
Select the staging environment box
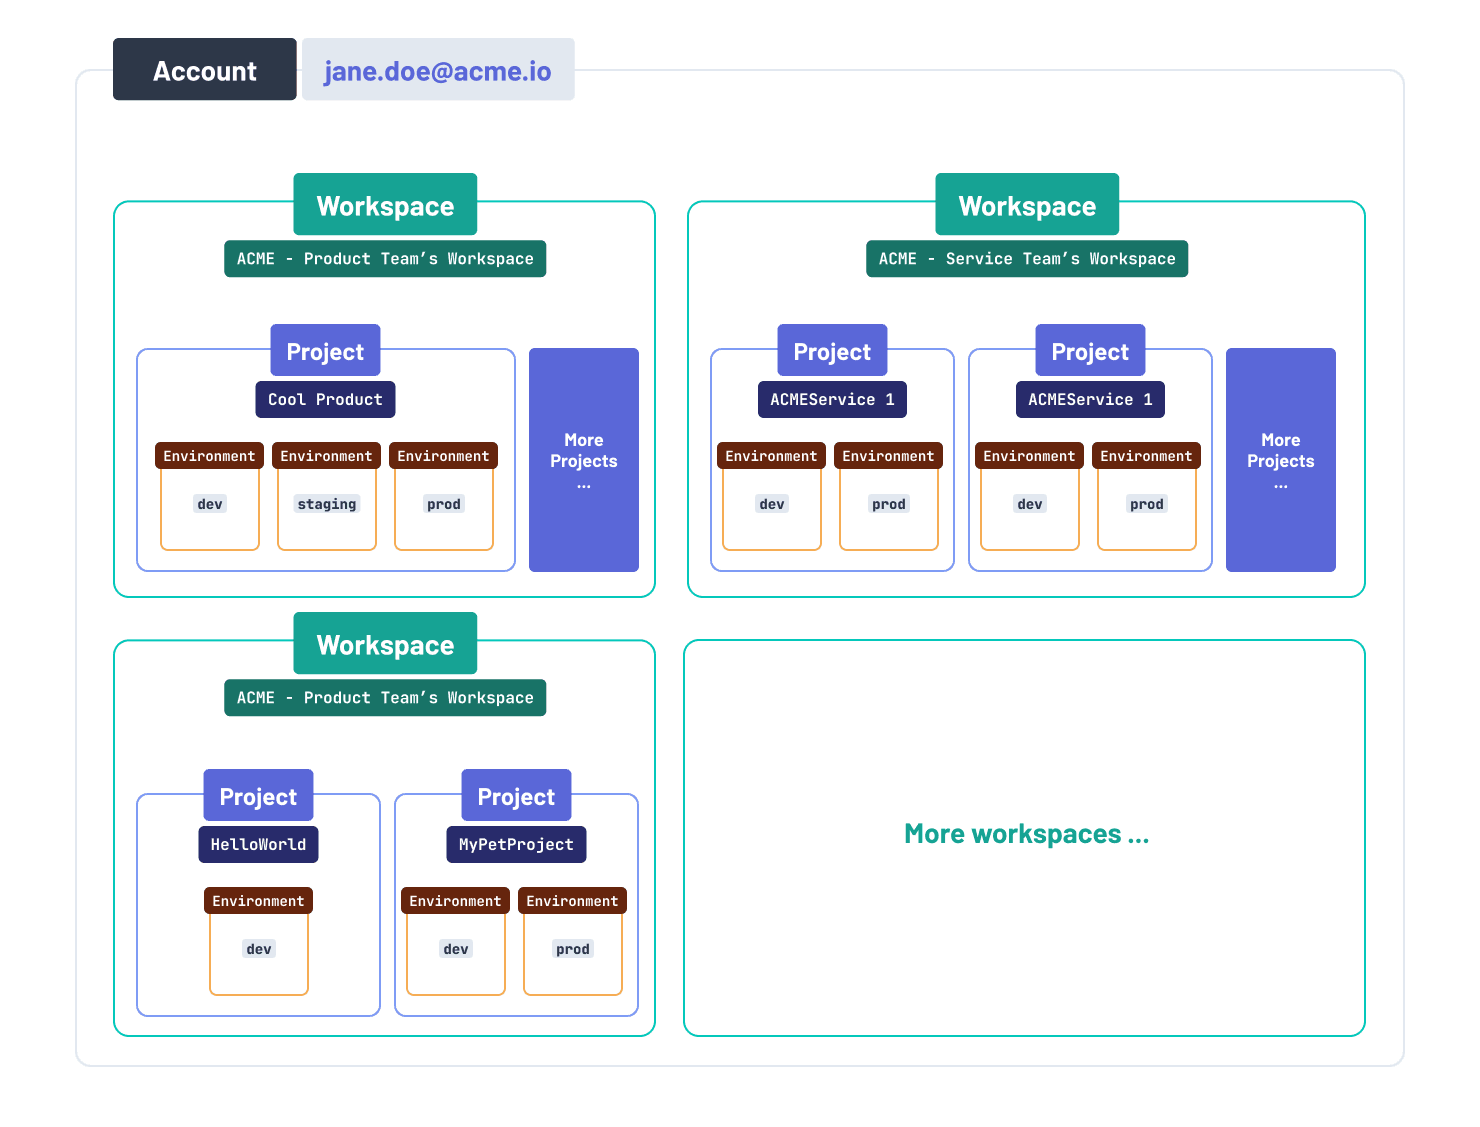point(326,503)
